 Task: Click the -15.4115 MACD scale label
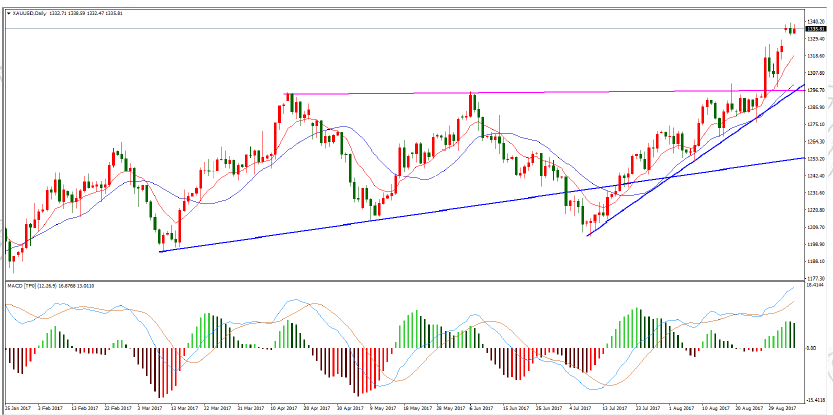pyautogui.click(x=817, y=400)
